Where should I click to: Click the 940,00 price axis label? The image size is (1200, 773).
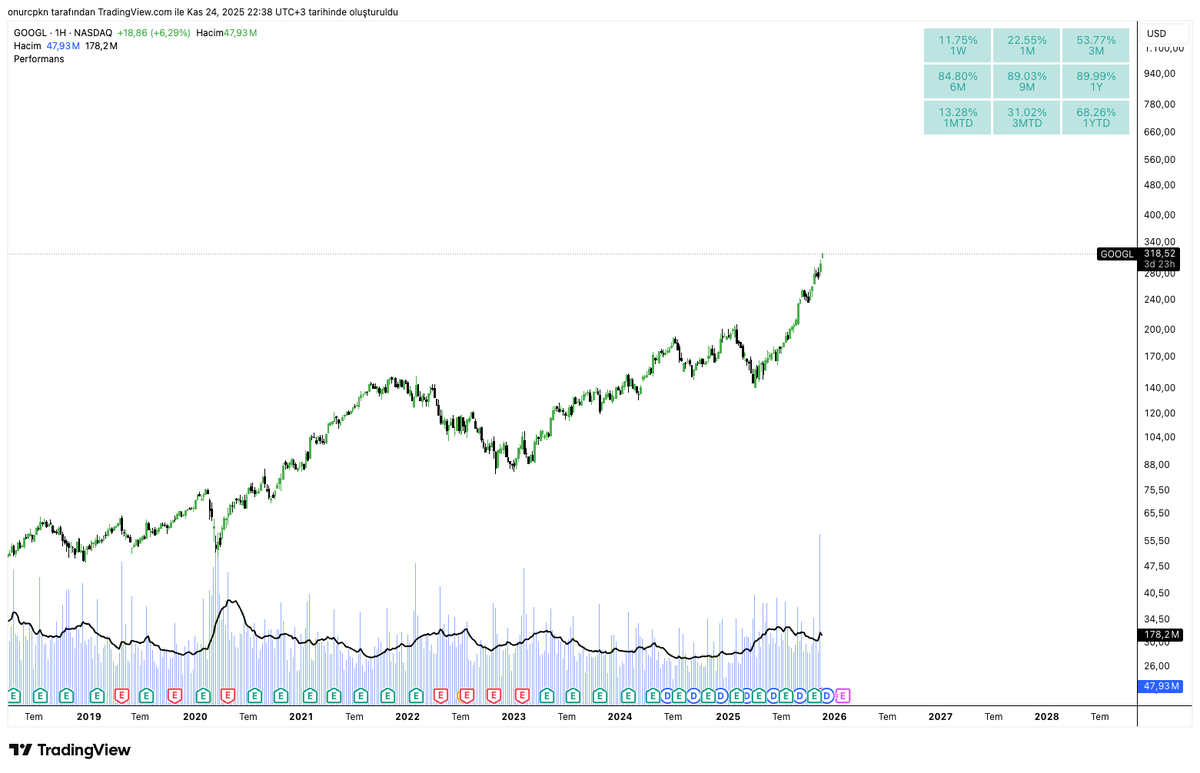point(1161,74)
